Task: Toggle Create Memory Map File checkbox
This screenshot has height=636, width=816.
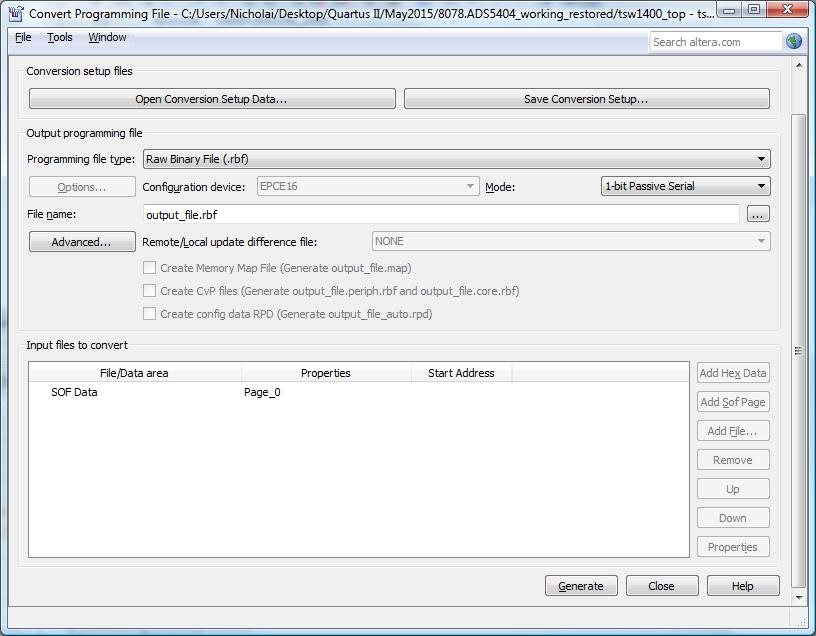Action: point(149,268)
